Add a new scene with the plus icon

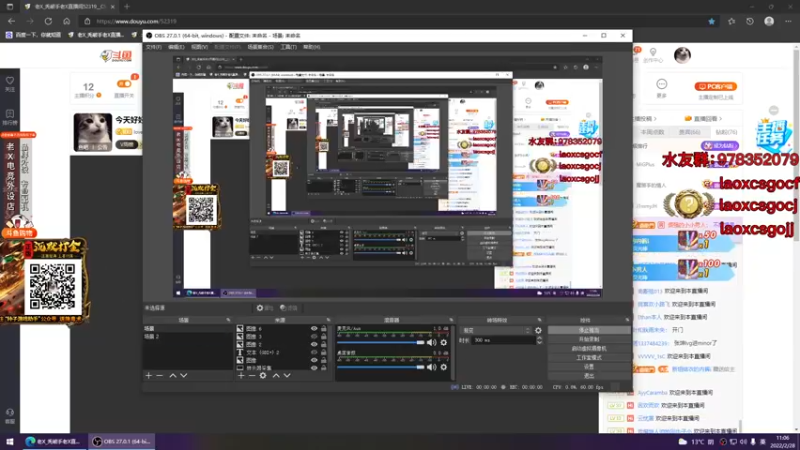pyautogui.click(x=148, y=376)
